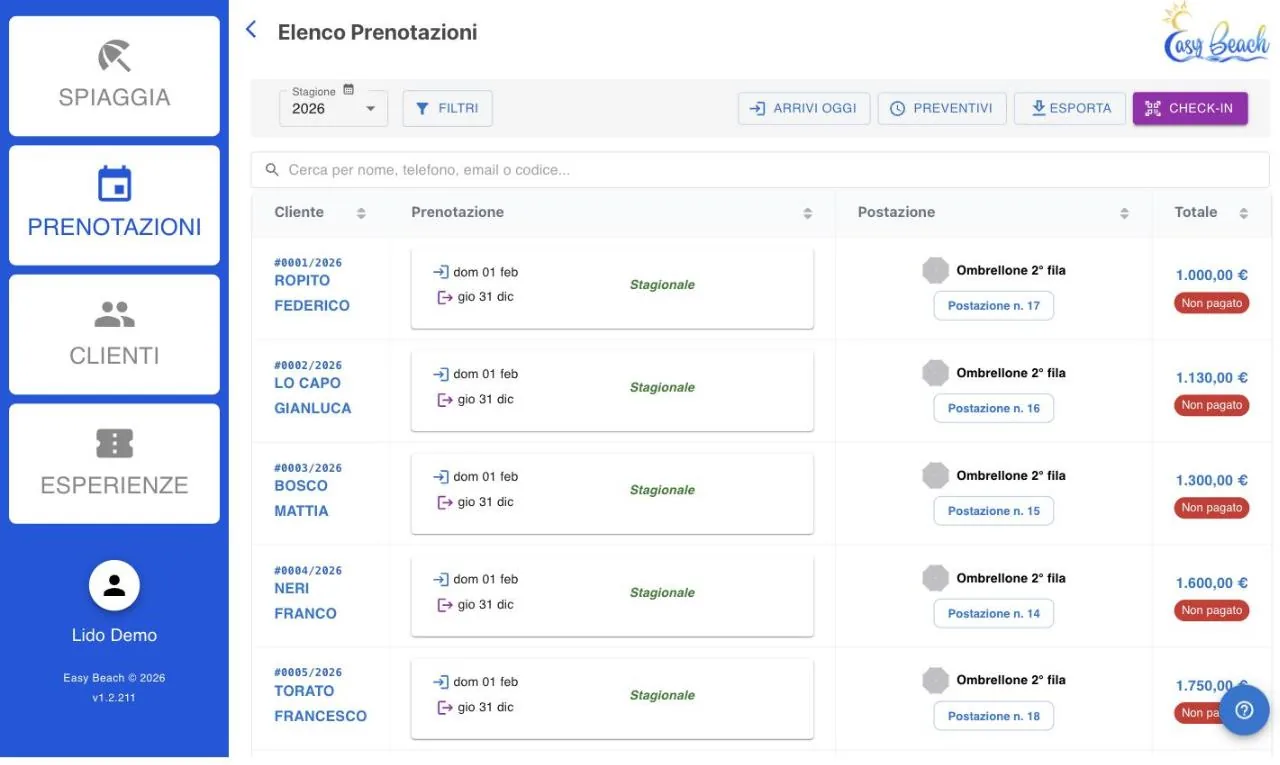1280x765 pixels.
Task: Click ESPORTA to export bookings
Action: pyautogui.click(x=1070, y=108)
